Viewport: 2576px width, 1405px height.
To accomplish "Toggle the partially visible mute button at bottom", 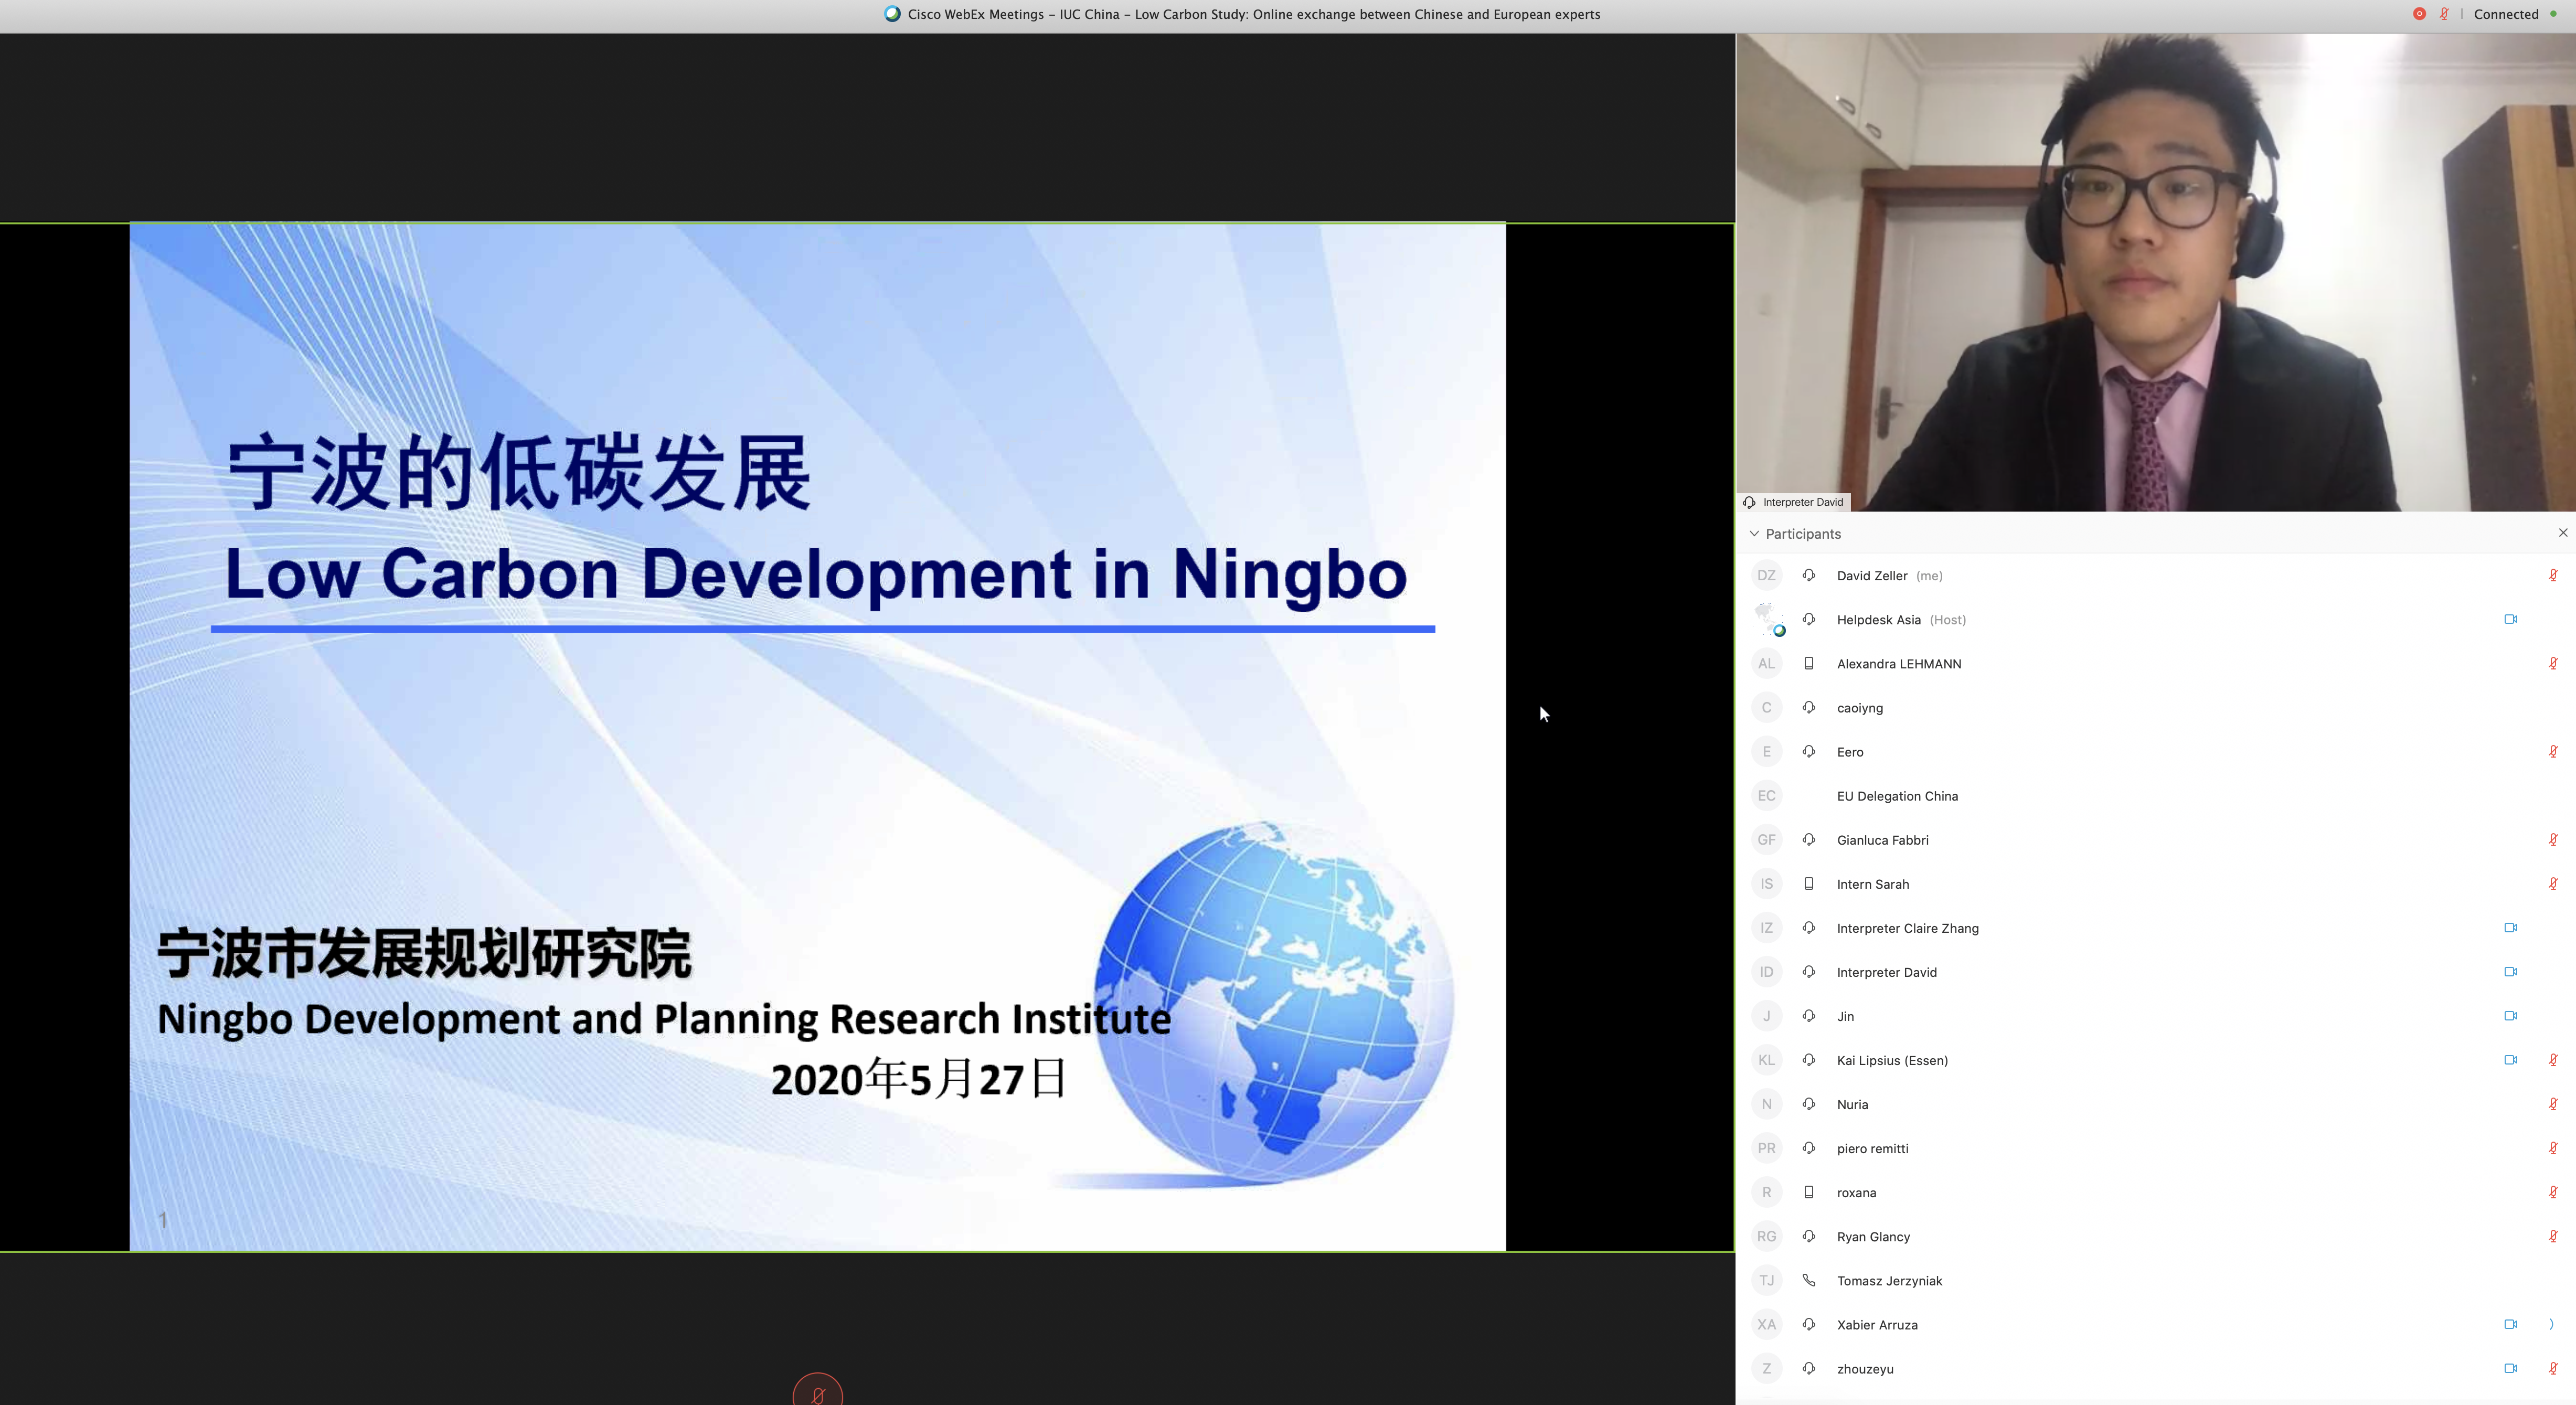I will 817,1392.
